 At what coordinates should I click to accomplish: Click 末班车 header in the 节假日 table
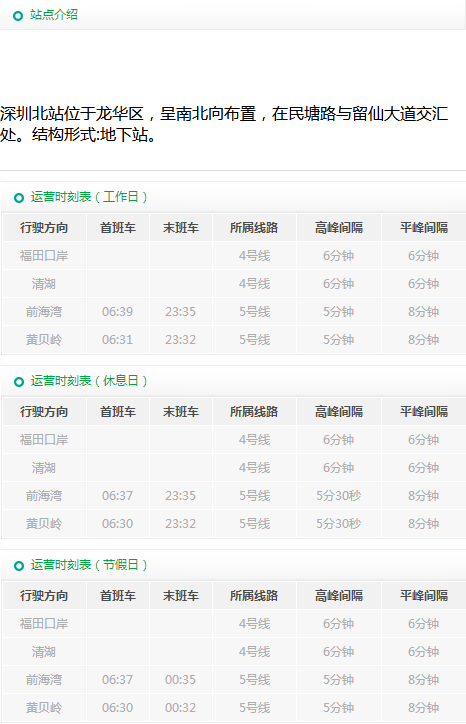(x=181, y=596)
